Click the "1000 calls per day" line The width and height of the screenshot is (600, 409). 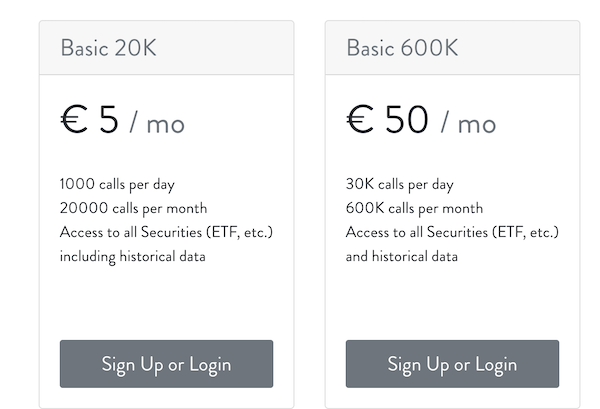pyautogui.click(x=117, y=184)
